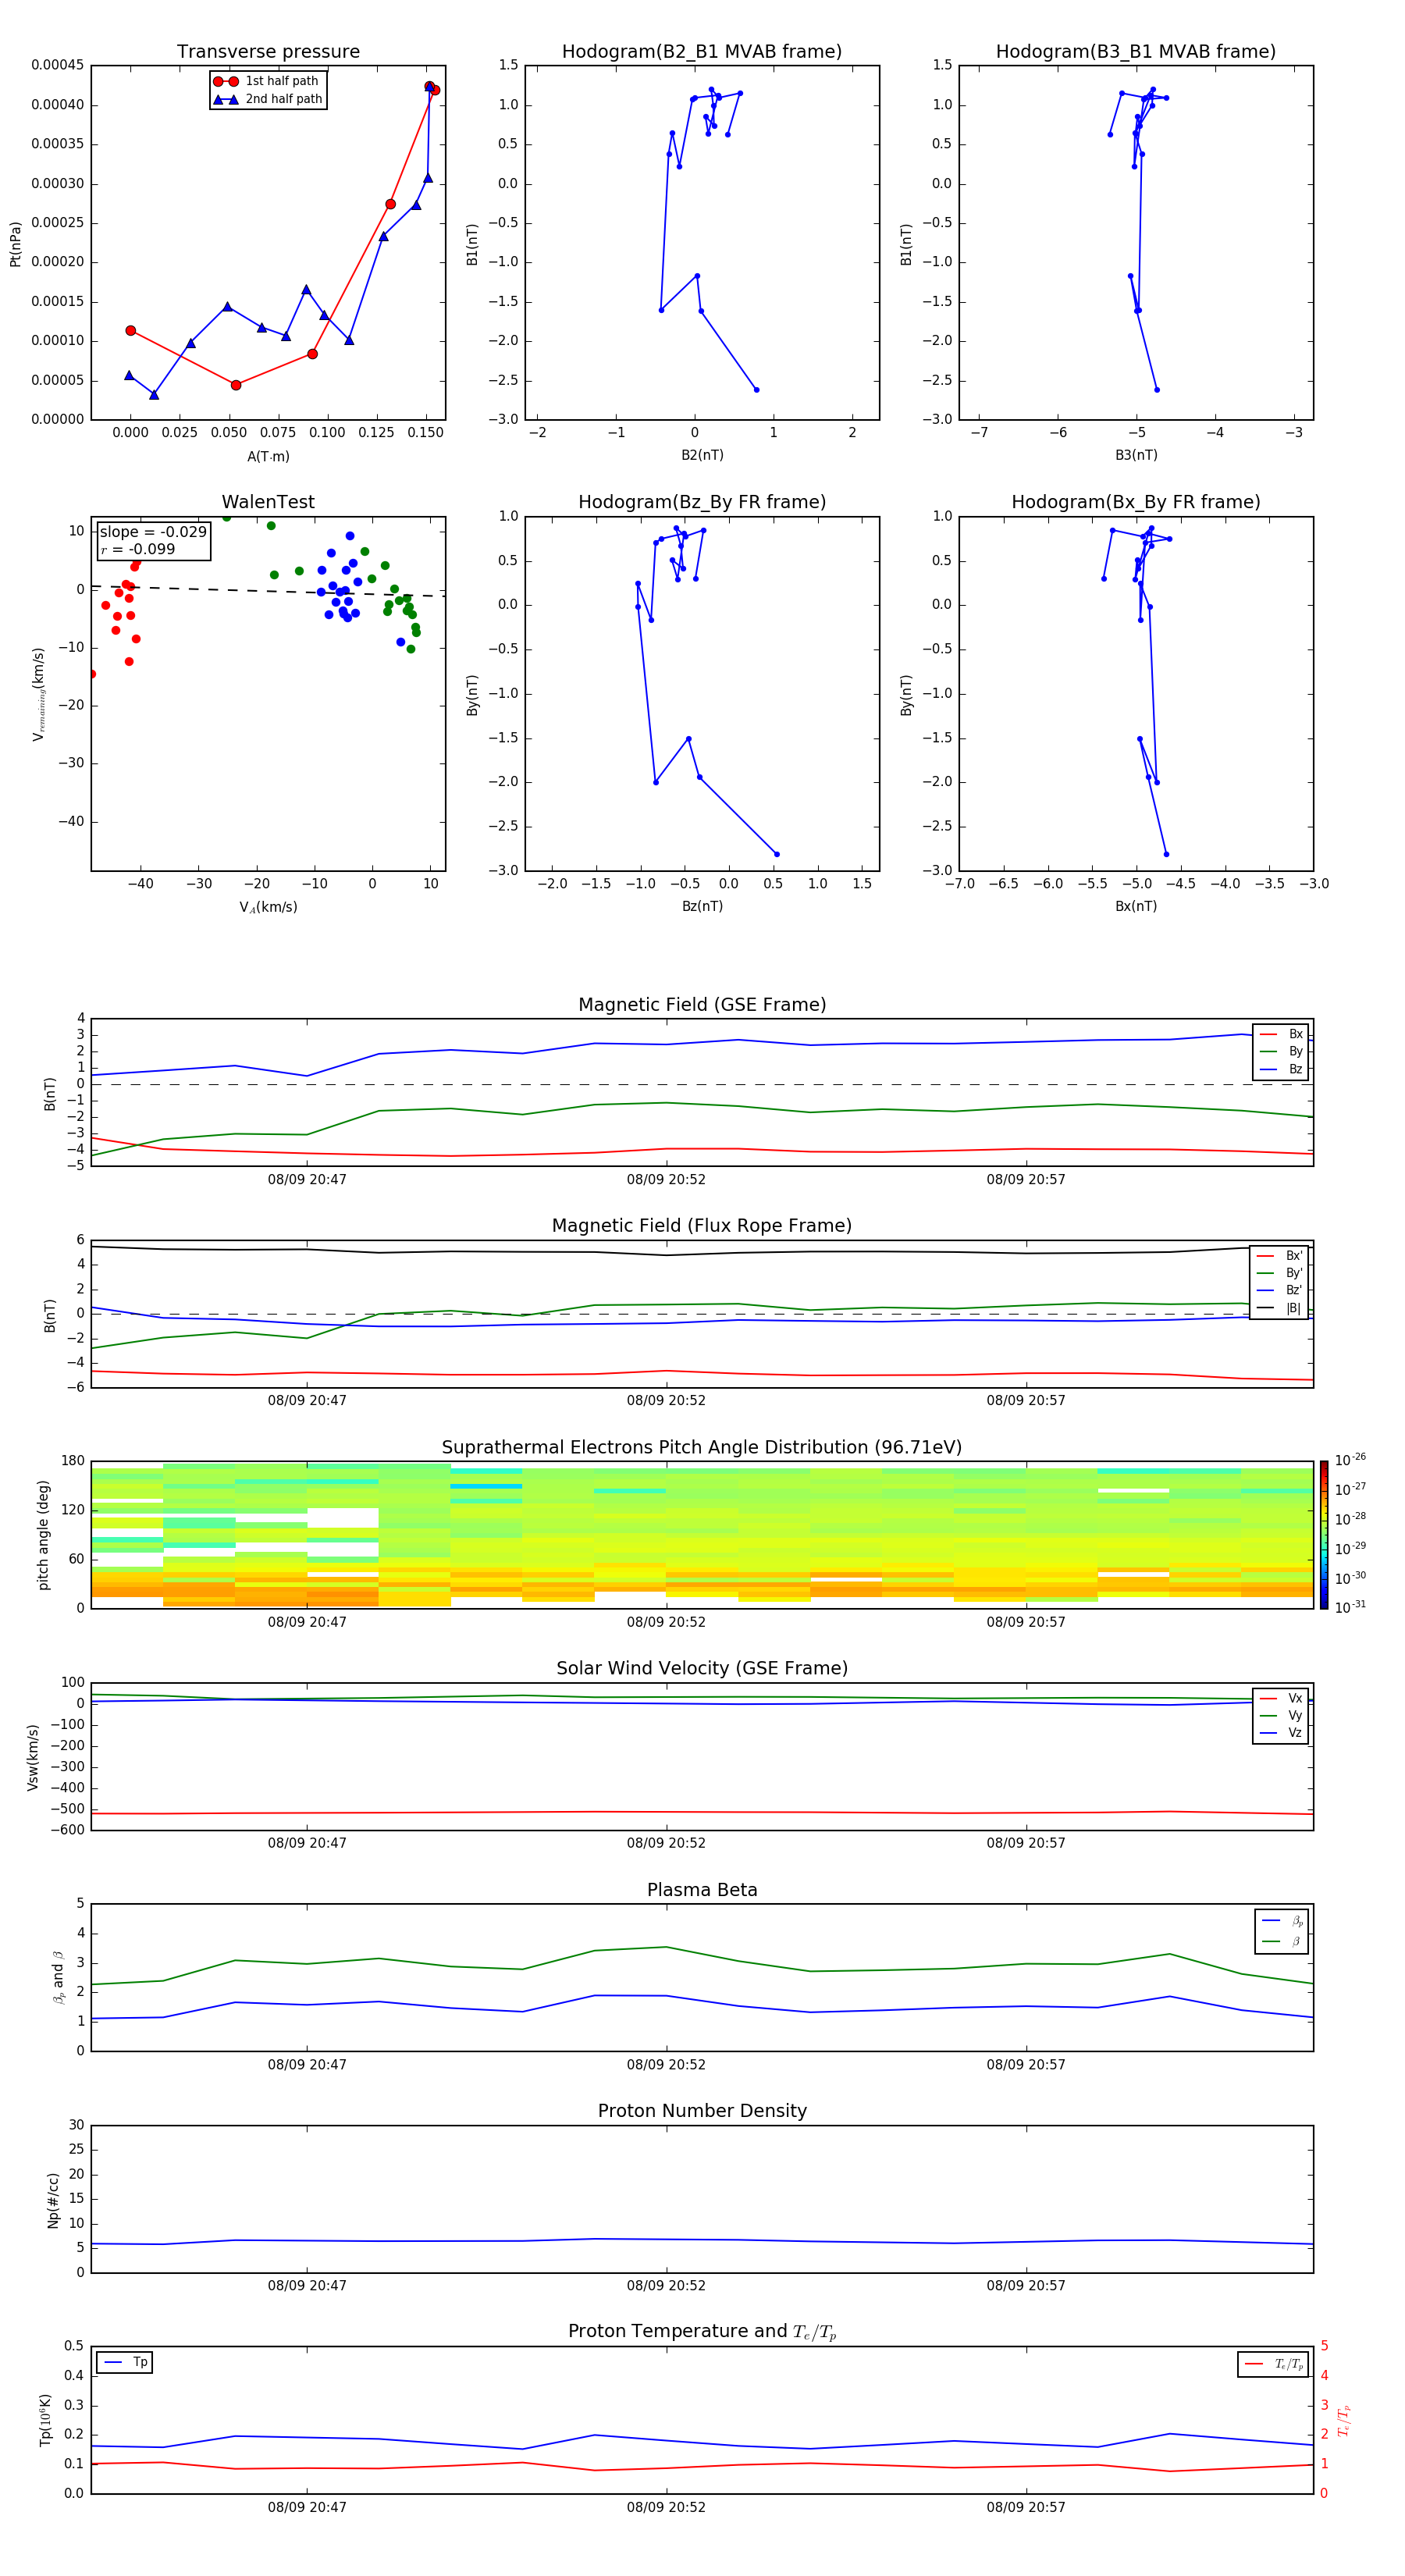1405x2576 pixels.
Task: Select the Vy legend entry
Action: coord(1281,1715)
